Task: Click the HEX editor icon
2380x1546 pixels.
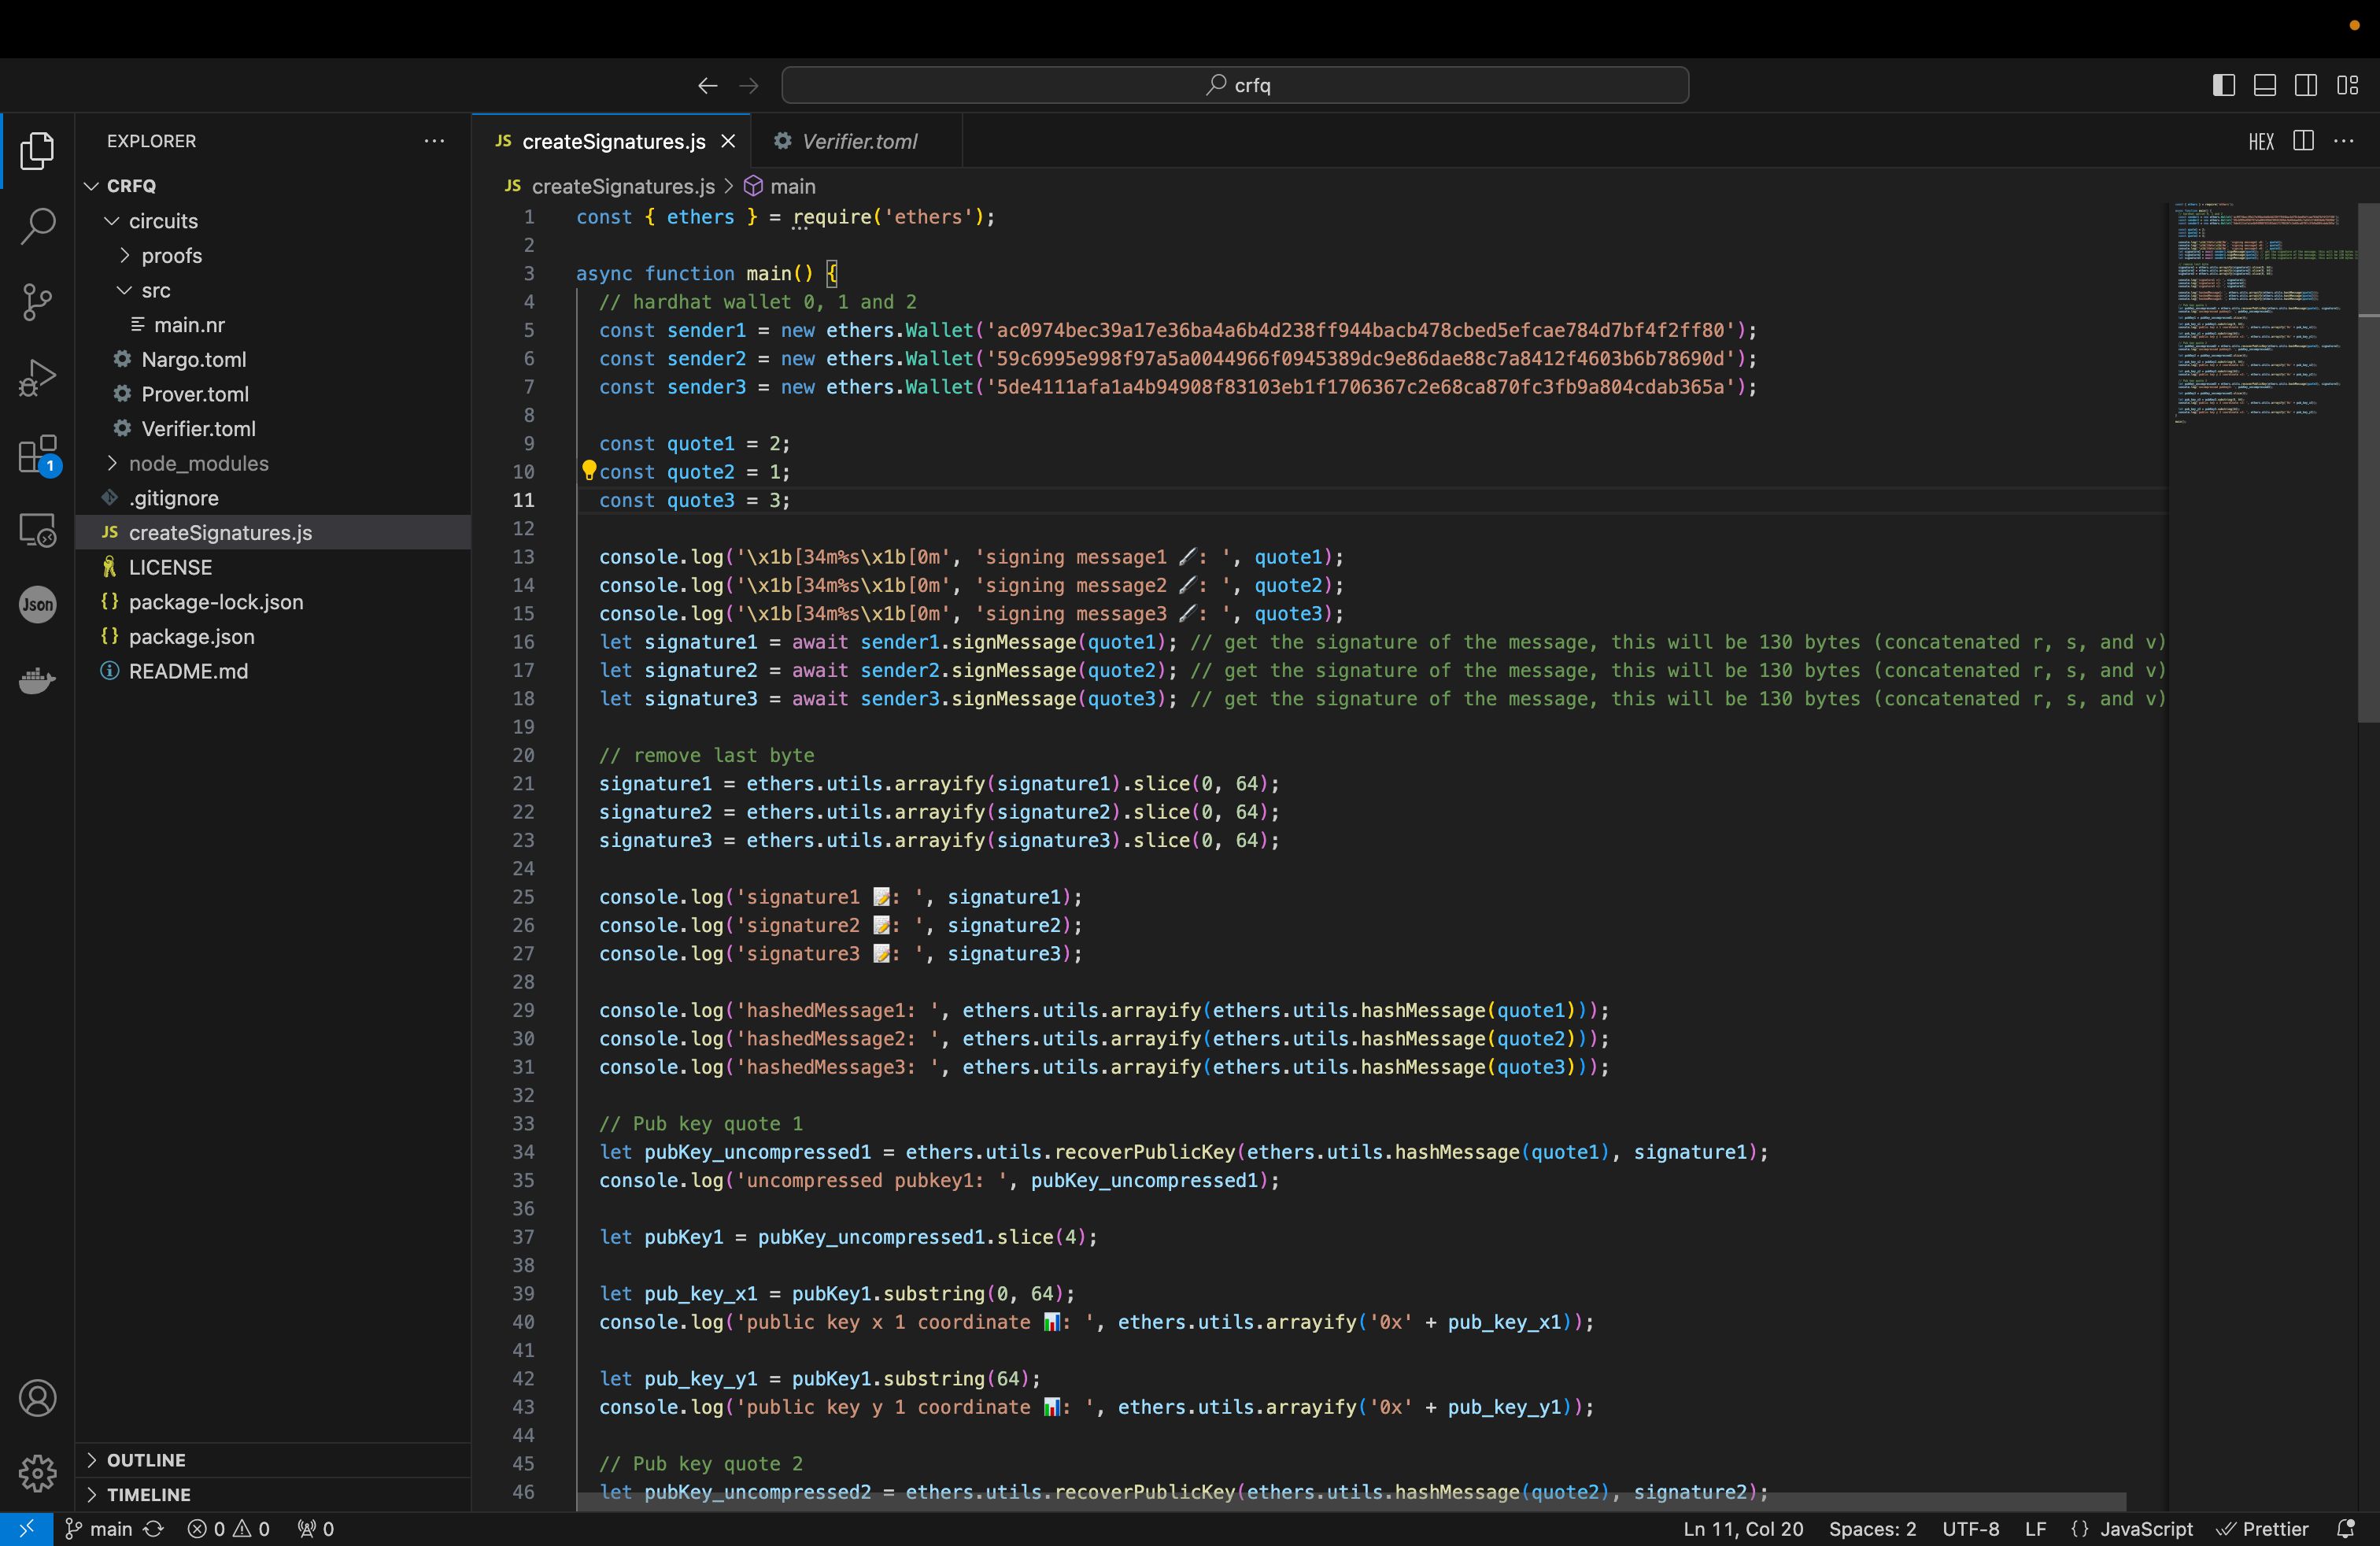Action: (x=2261, y=142)
